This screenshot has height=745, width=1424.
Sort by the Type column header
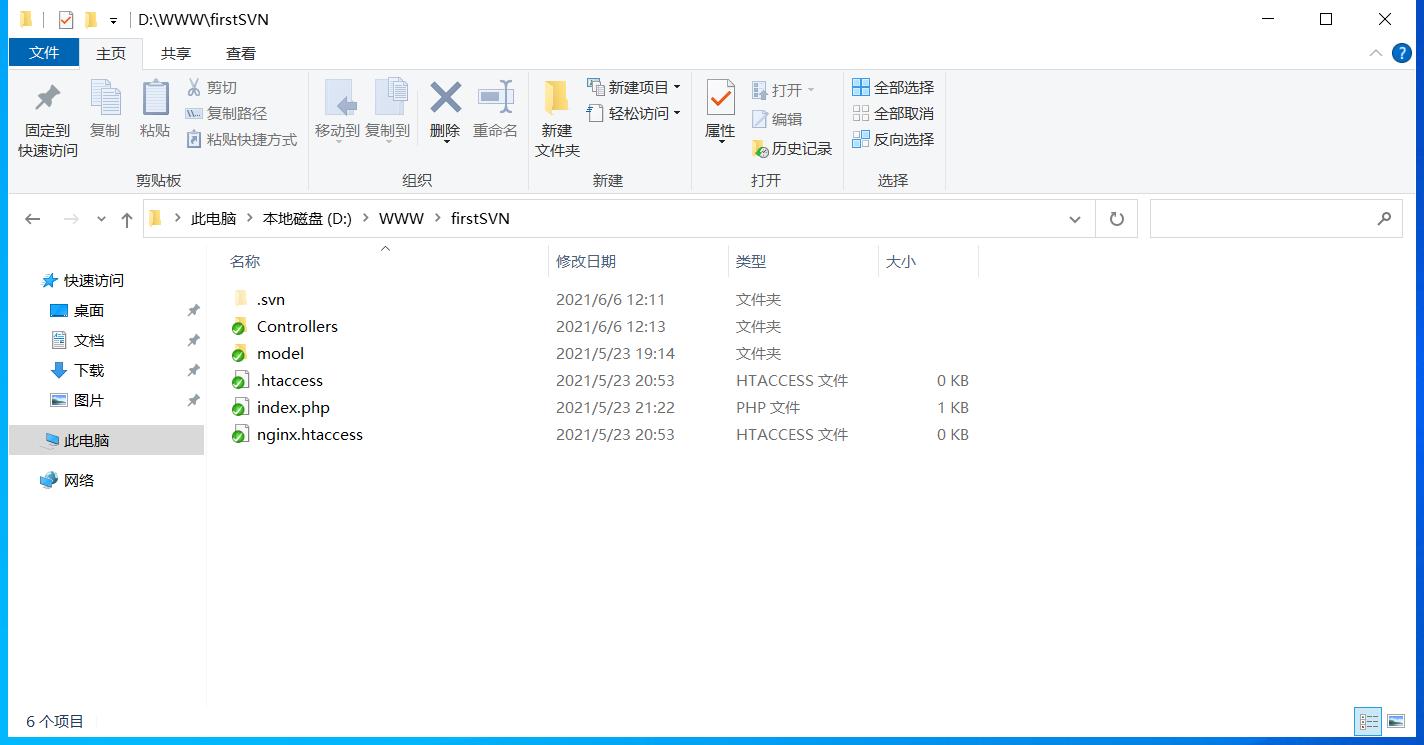point(750,262)
